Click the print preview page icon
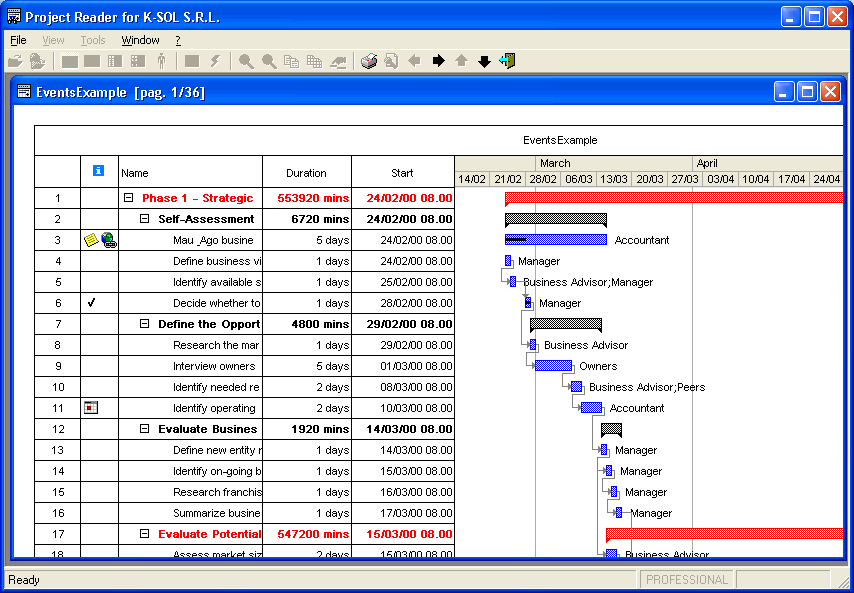This screenshot has height=593, width=854. pyautogui.click(x=391, y=61)
